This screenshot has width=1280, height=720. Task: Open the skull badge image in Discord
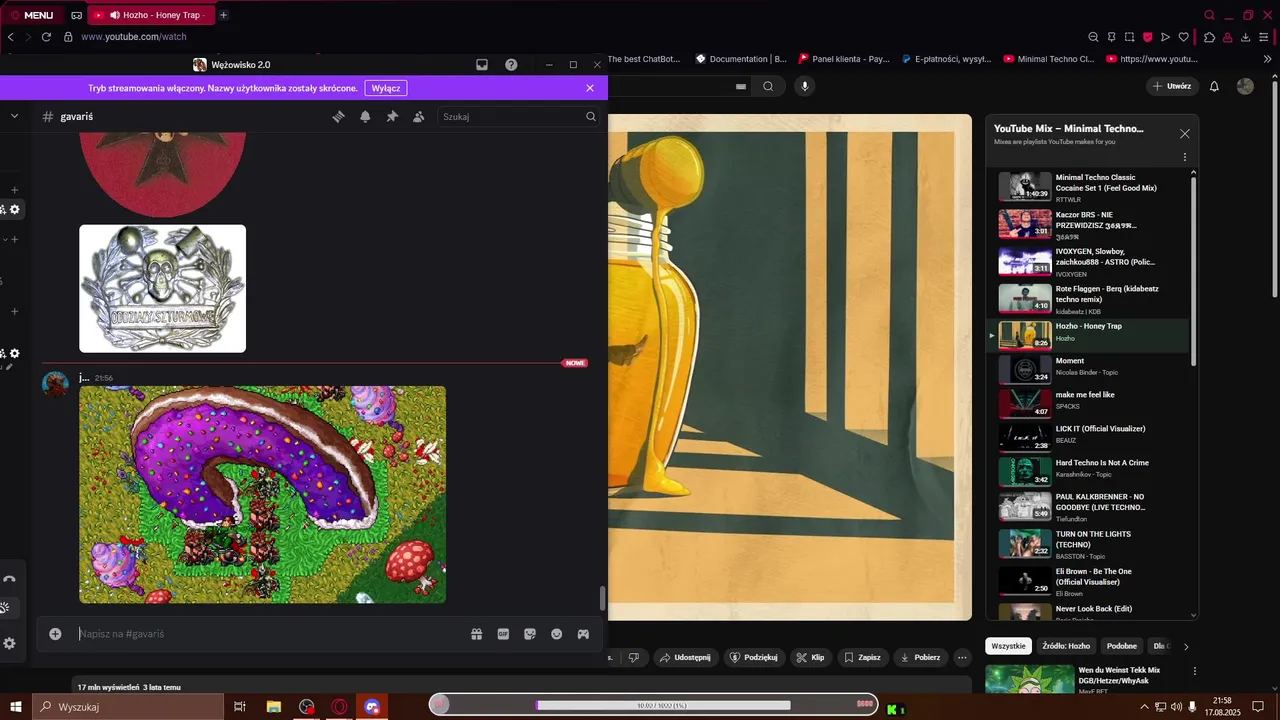pyautogui.click(x=162, y=288)
